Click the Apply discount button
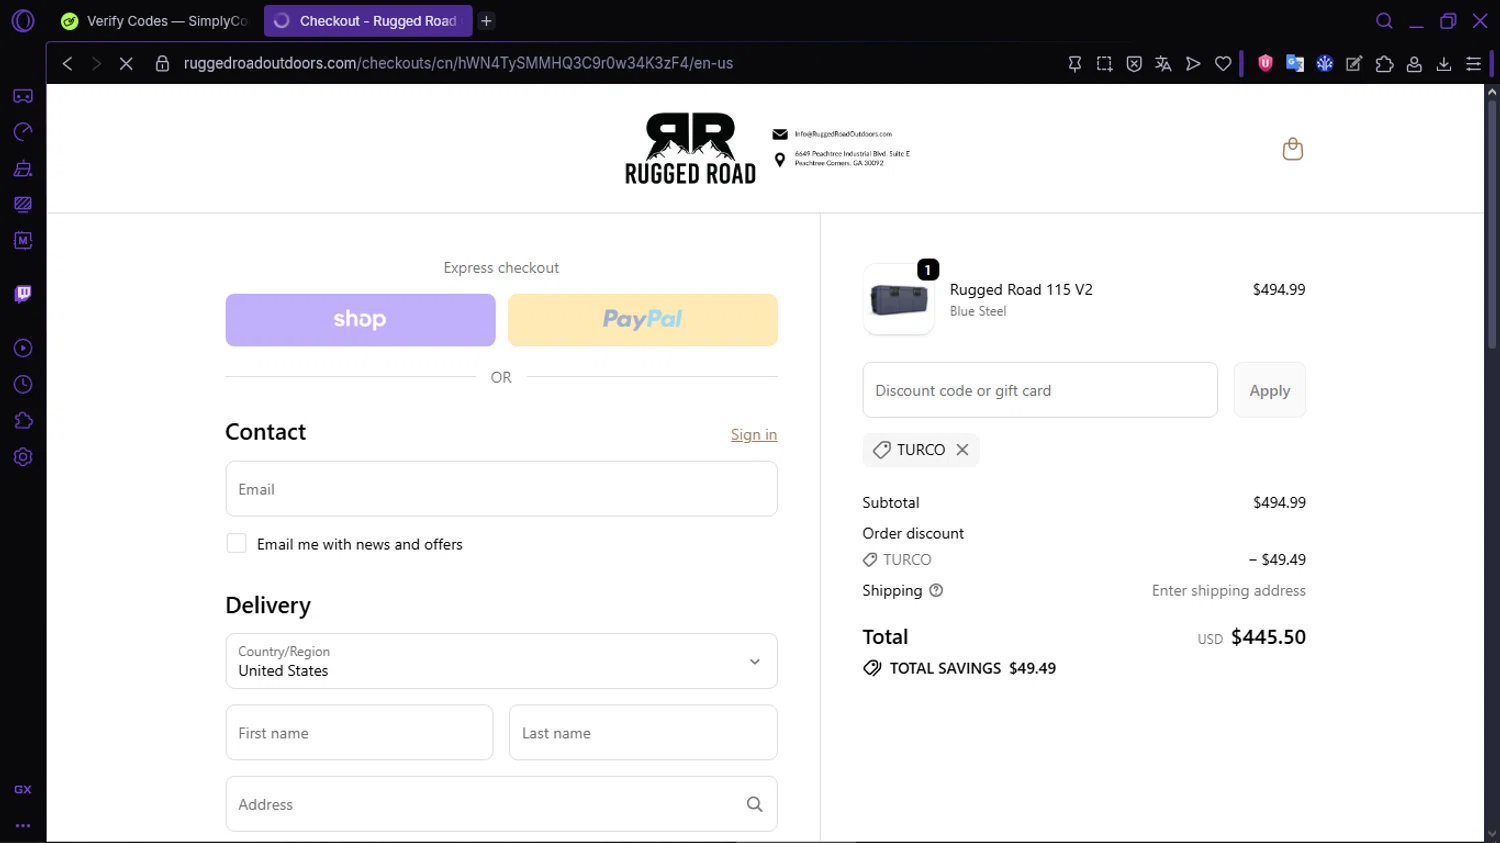 pos(1269,390)
